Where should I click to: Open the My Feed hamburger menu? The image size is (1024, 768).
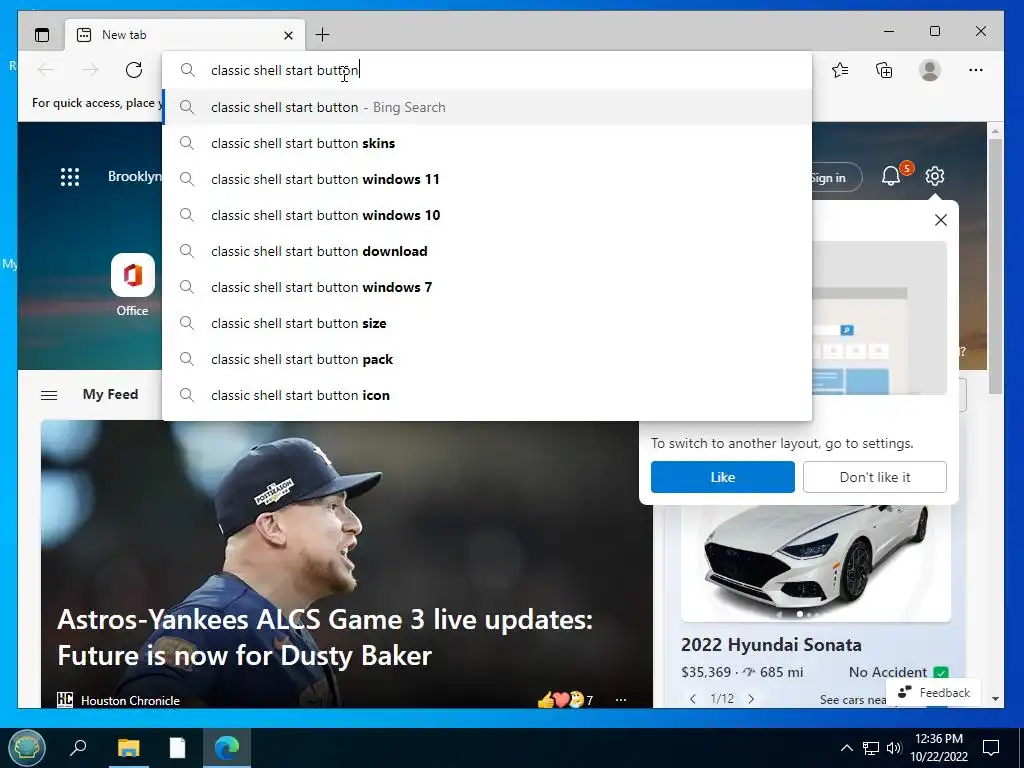click(x=49, y=395)
